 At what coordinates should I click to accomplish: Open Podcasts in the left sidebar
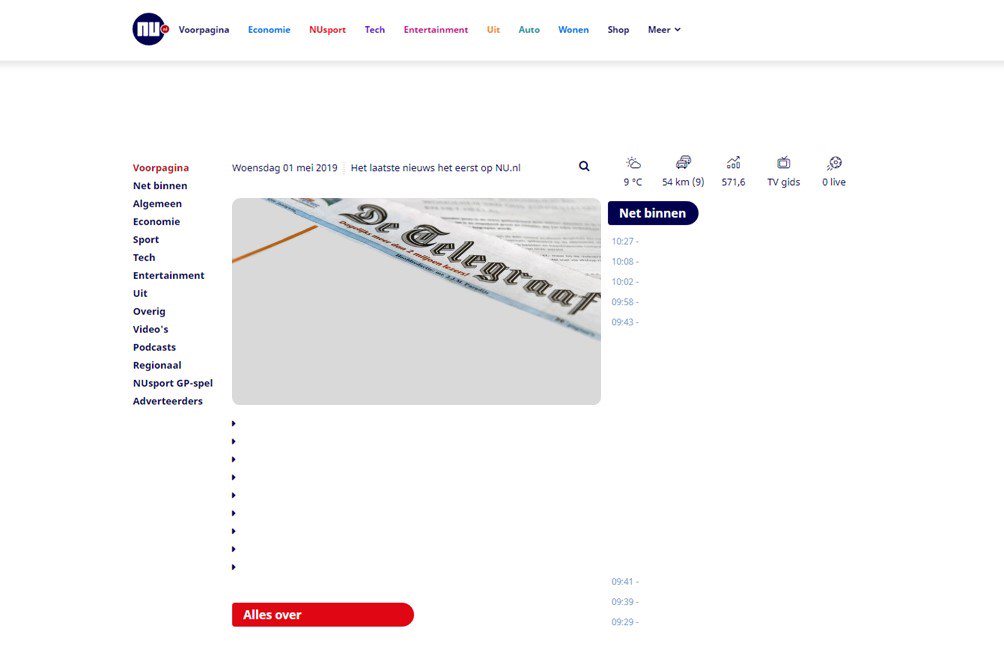(154, 347)
